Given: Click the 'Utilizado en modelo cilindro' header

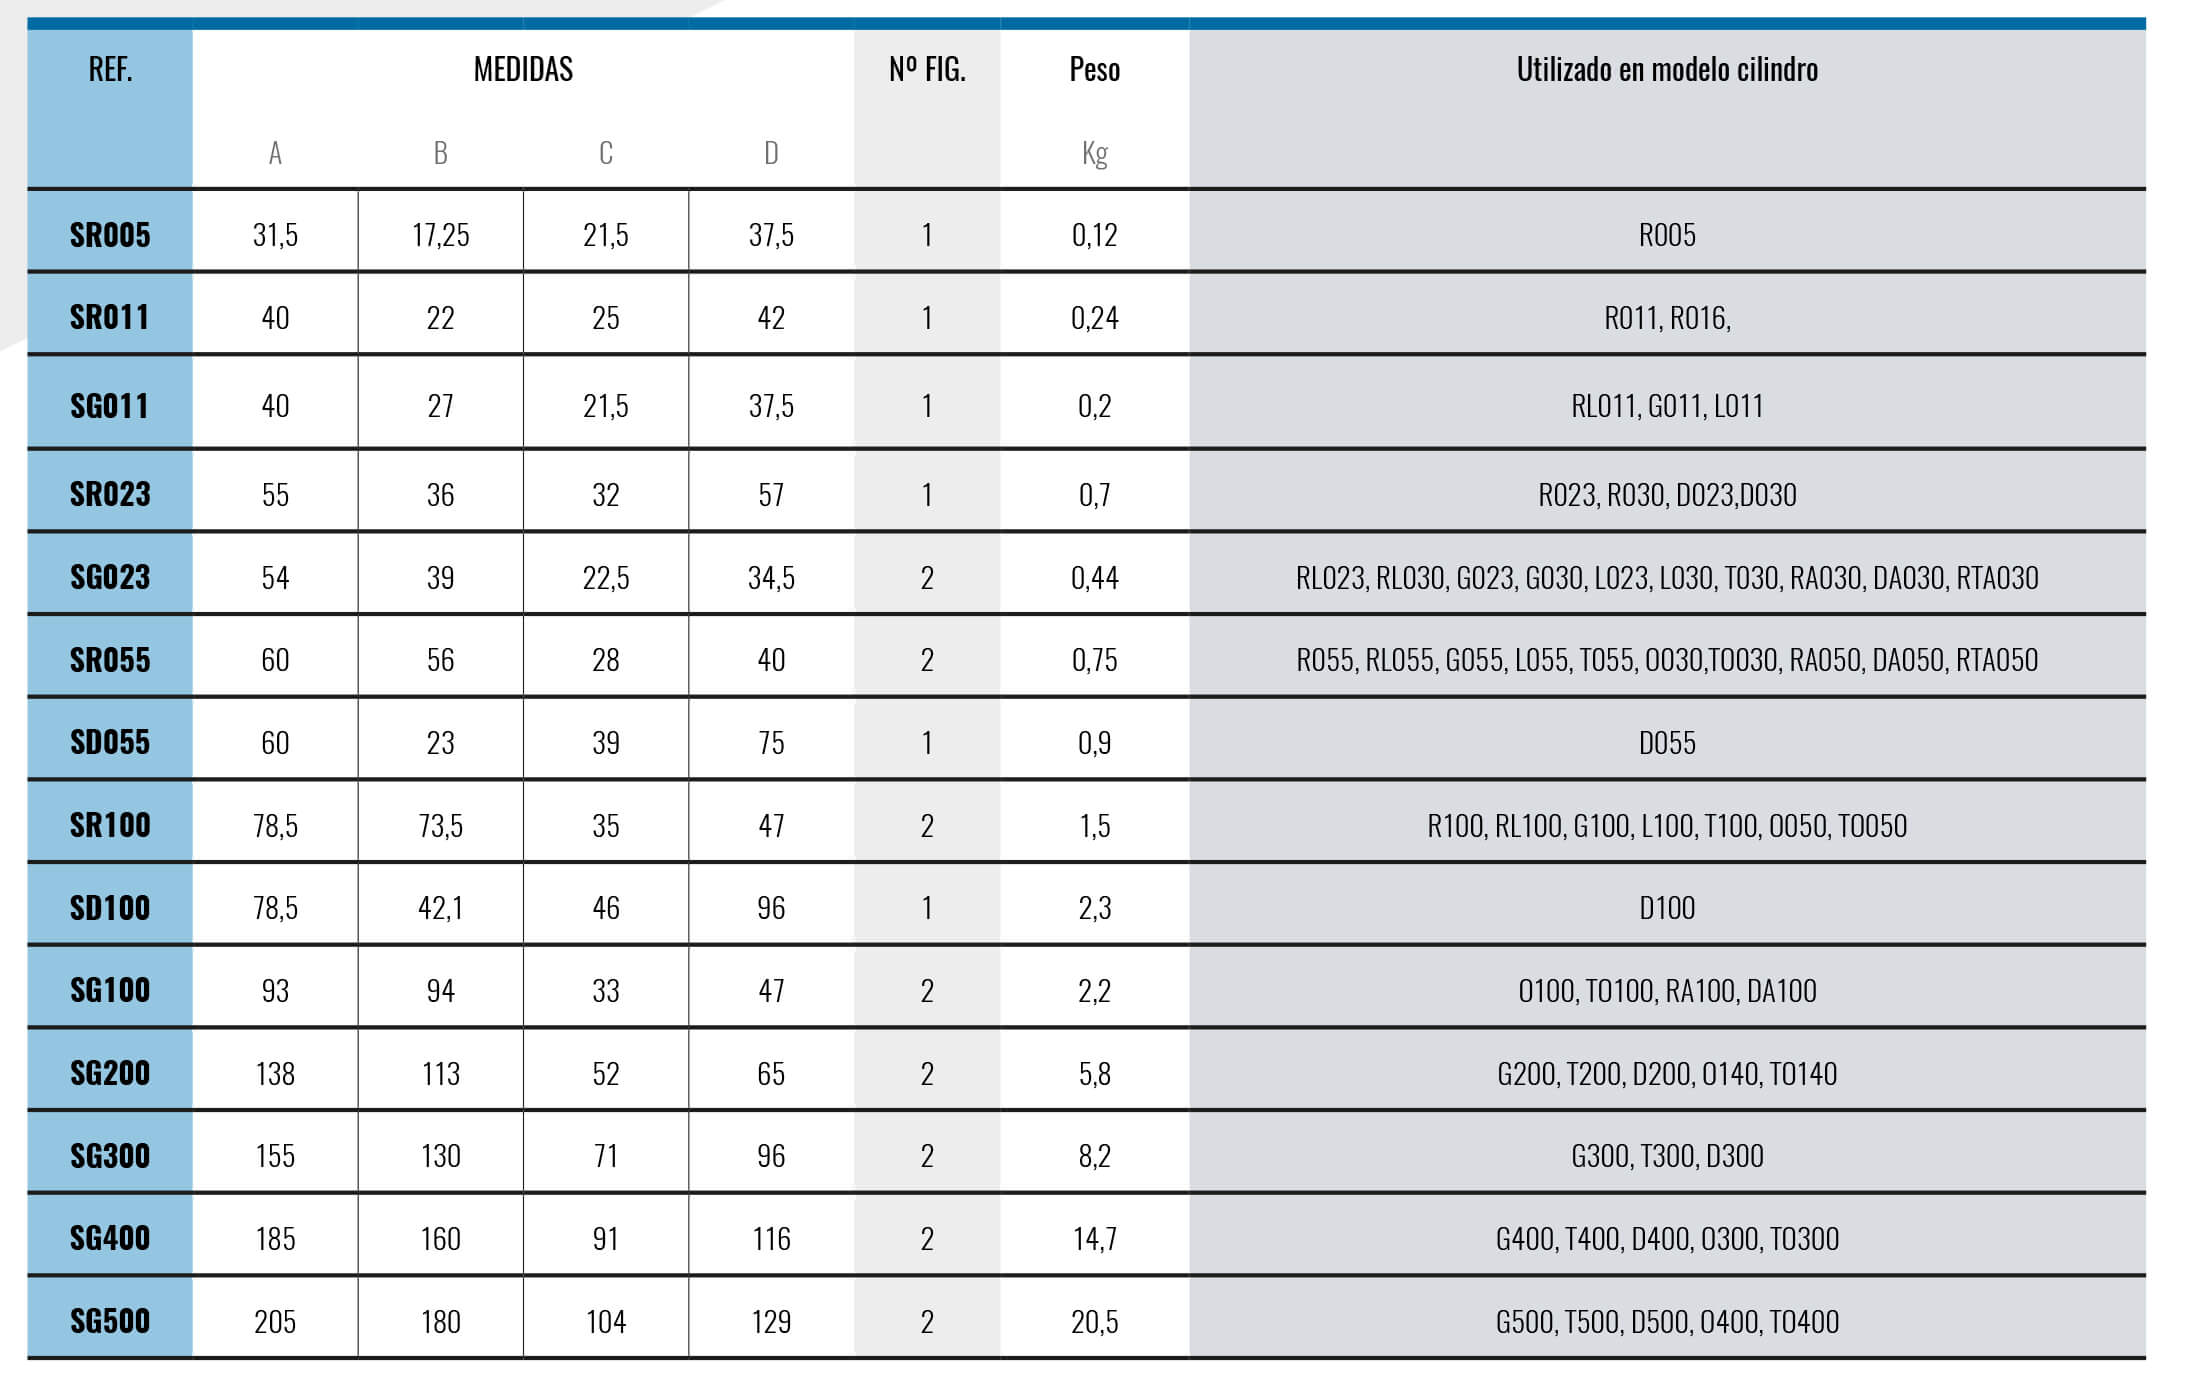Looking at the screenshot, I should tap(1667, 69).
